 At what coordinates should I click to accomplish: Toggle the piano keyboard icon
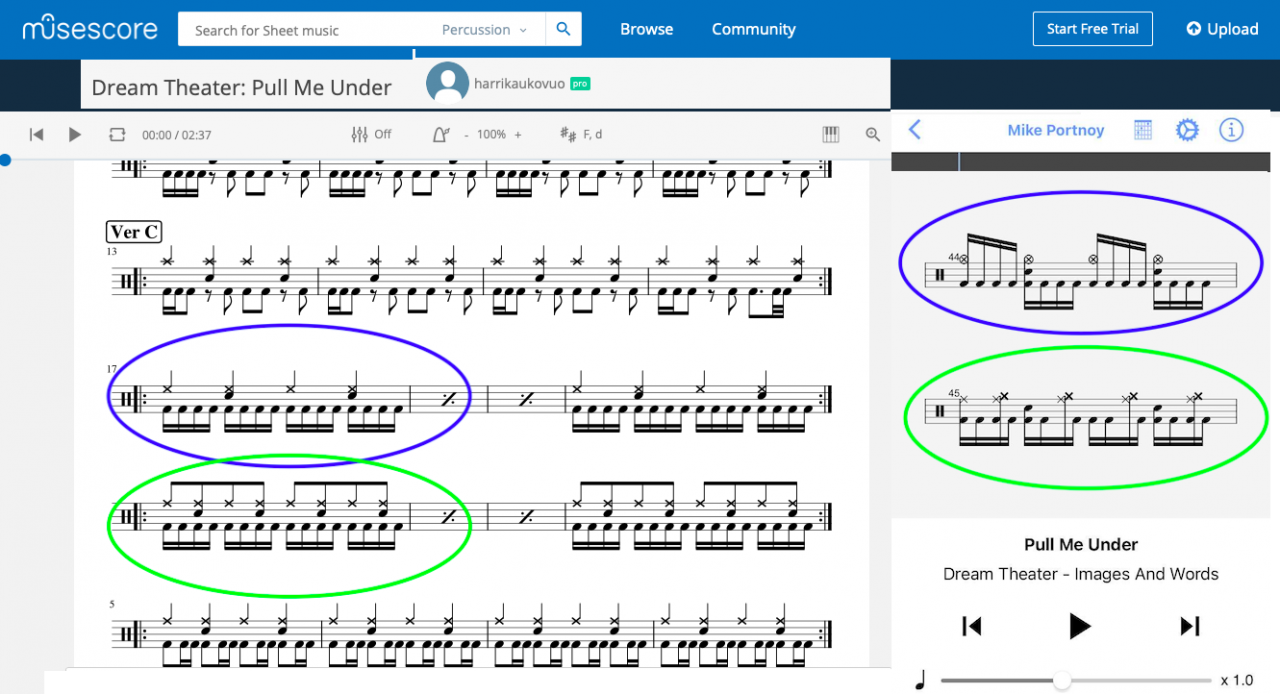[831, 134]
